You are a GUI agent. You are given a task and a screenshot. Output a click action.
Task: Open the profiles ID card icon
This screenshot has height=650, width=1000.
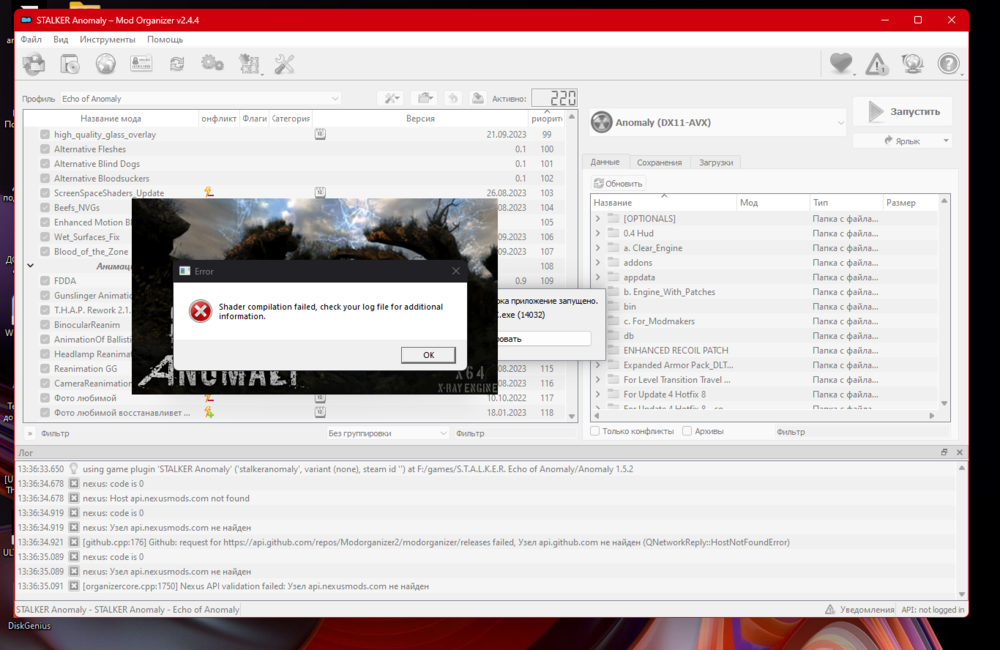click(x=141, y=65)
